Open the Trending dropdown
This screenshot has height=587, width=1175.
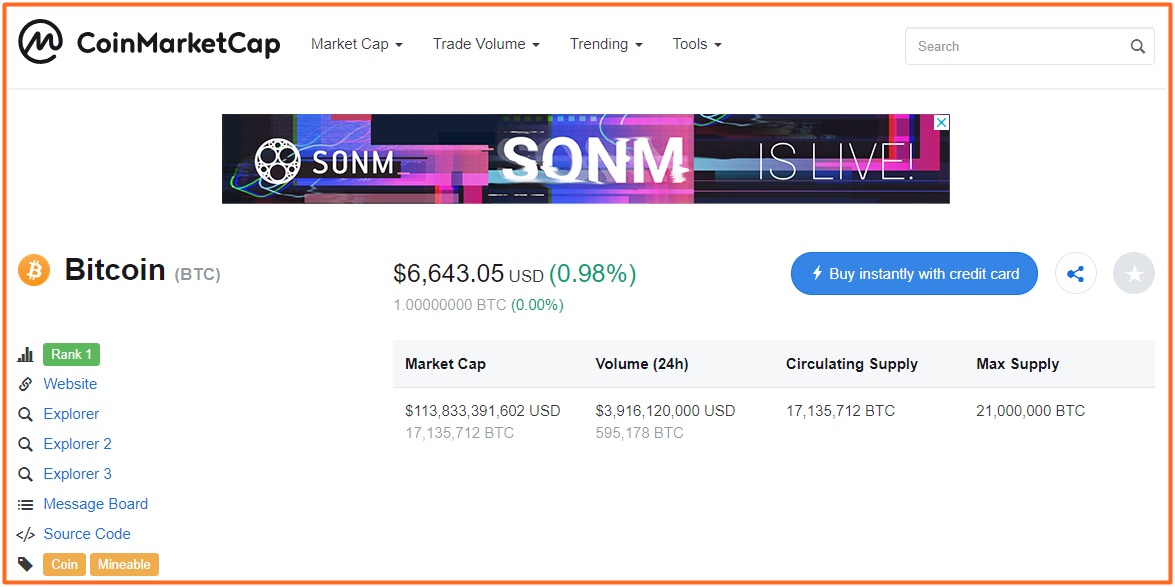606,44
